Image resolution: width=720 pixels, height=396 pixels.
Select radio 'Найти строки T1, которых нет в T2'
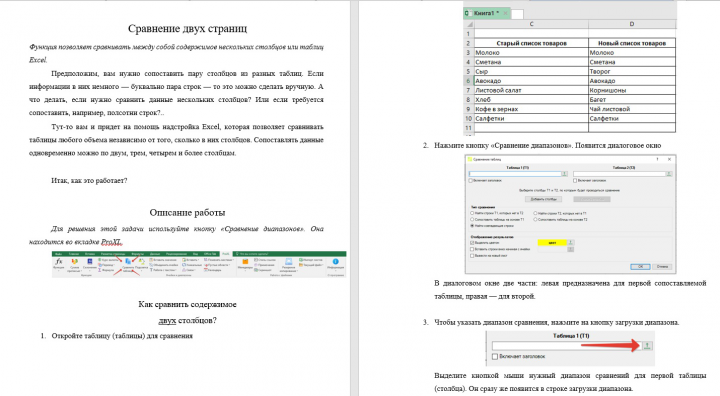click(x=472, y=213)
